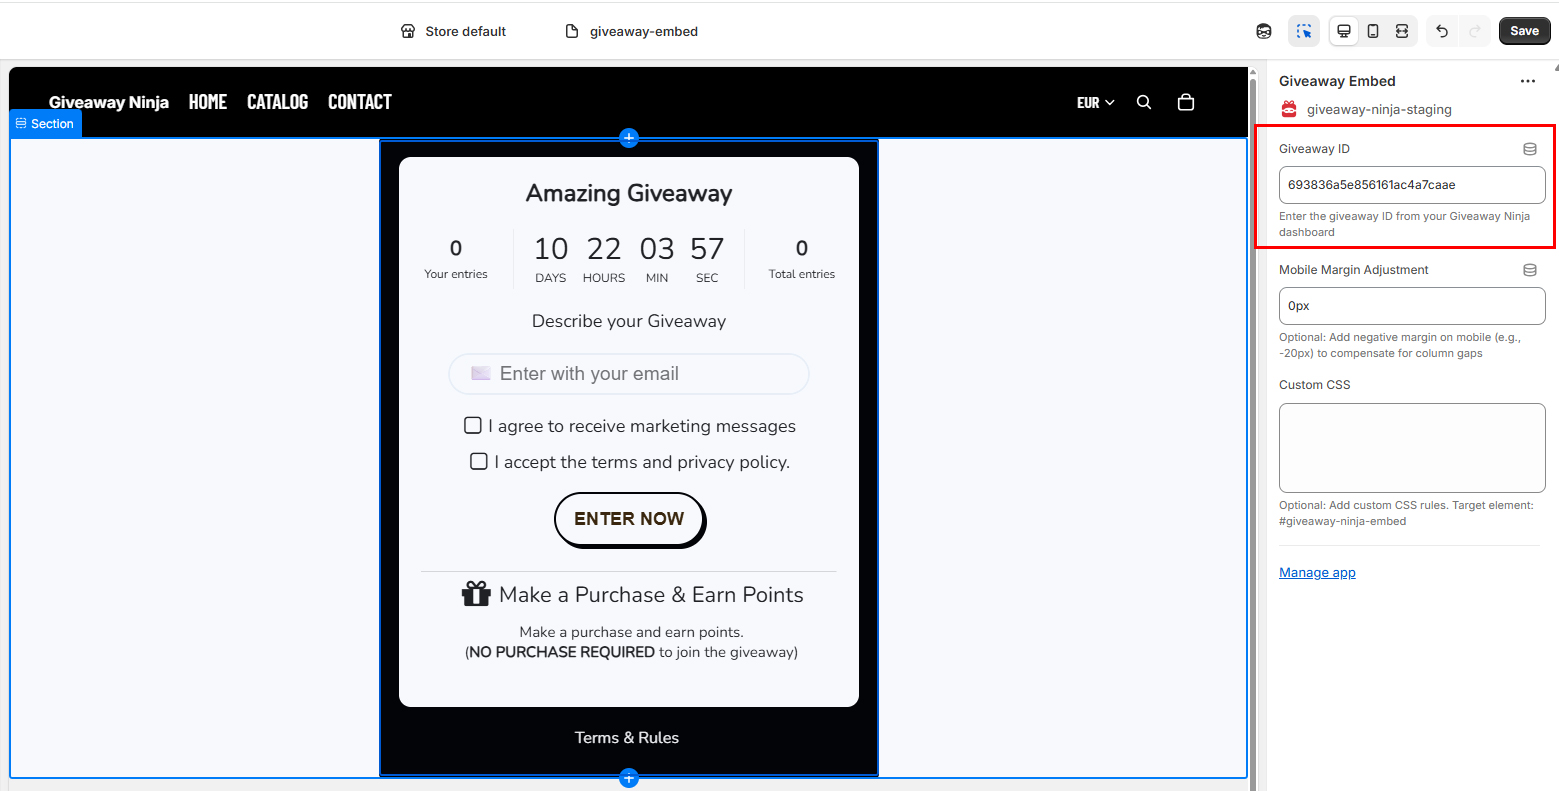Click the ENTER NOW button
The image size is (1559, 791).
pos(629,519)
